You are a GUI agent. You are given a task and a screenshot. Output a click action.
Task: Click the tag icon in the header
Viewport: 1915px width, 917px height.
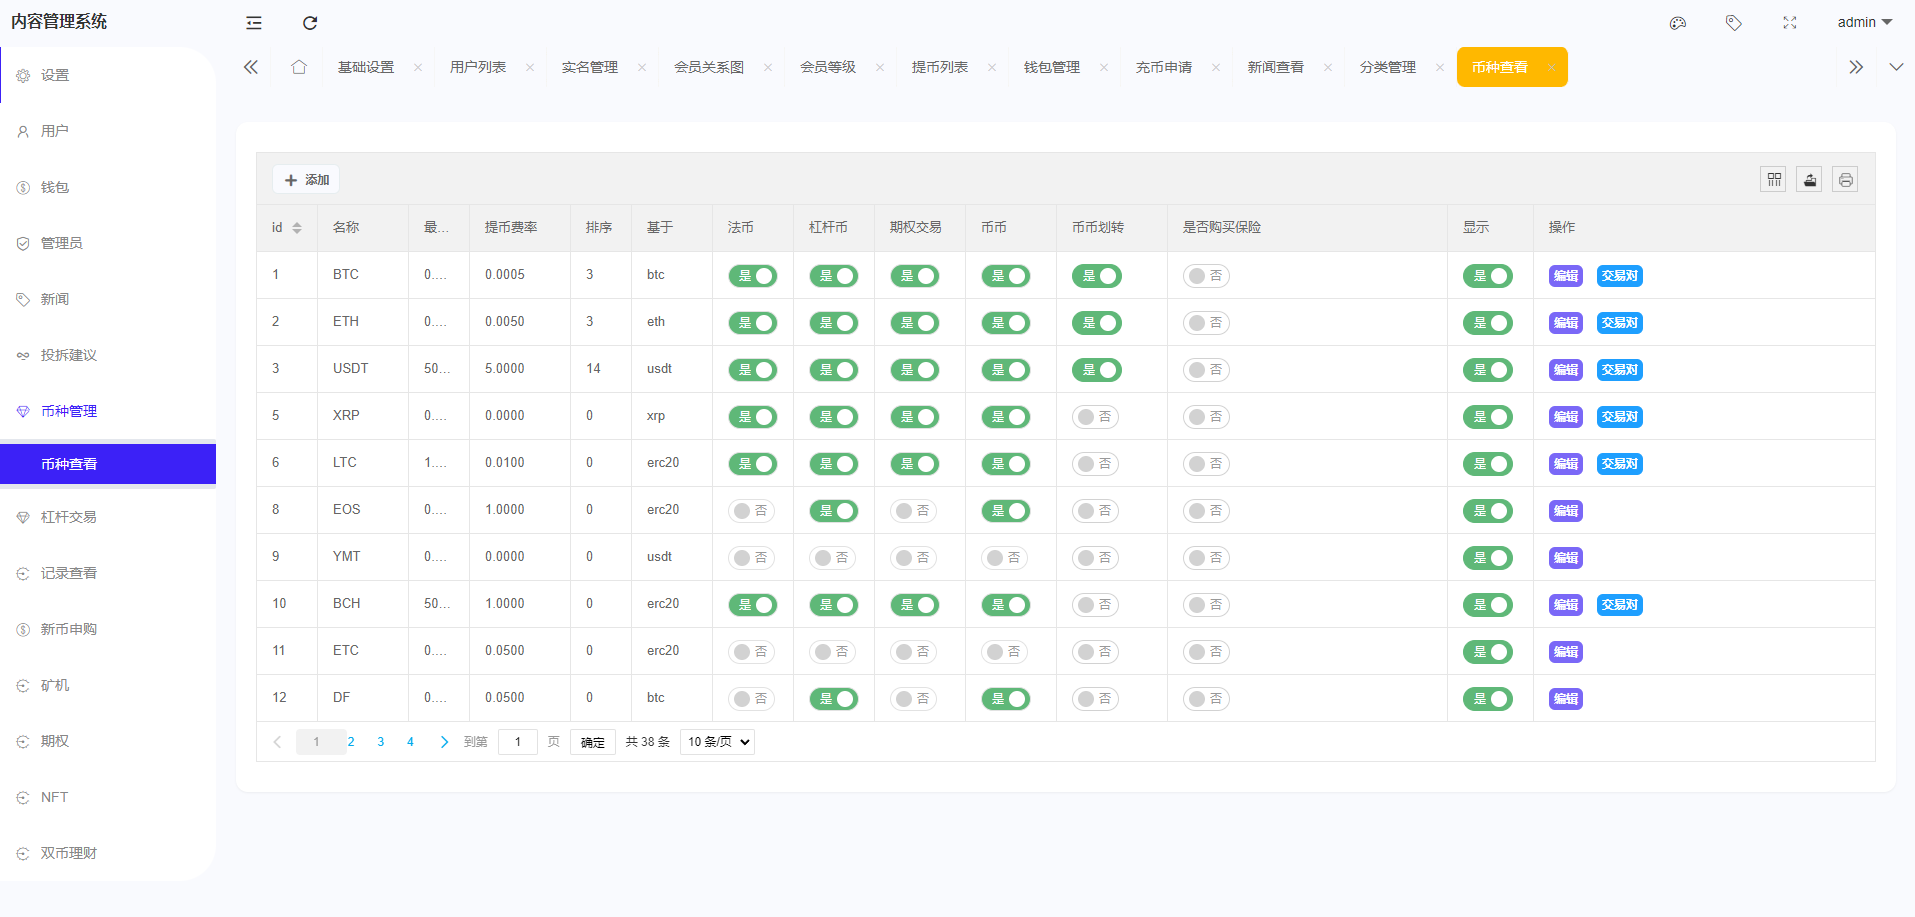click(1734, 23)
